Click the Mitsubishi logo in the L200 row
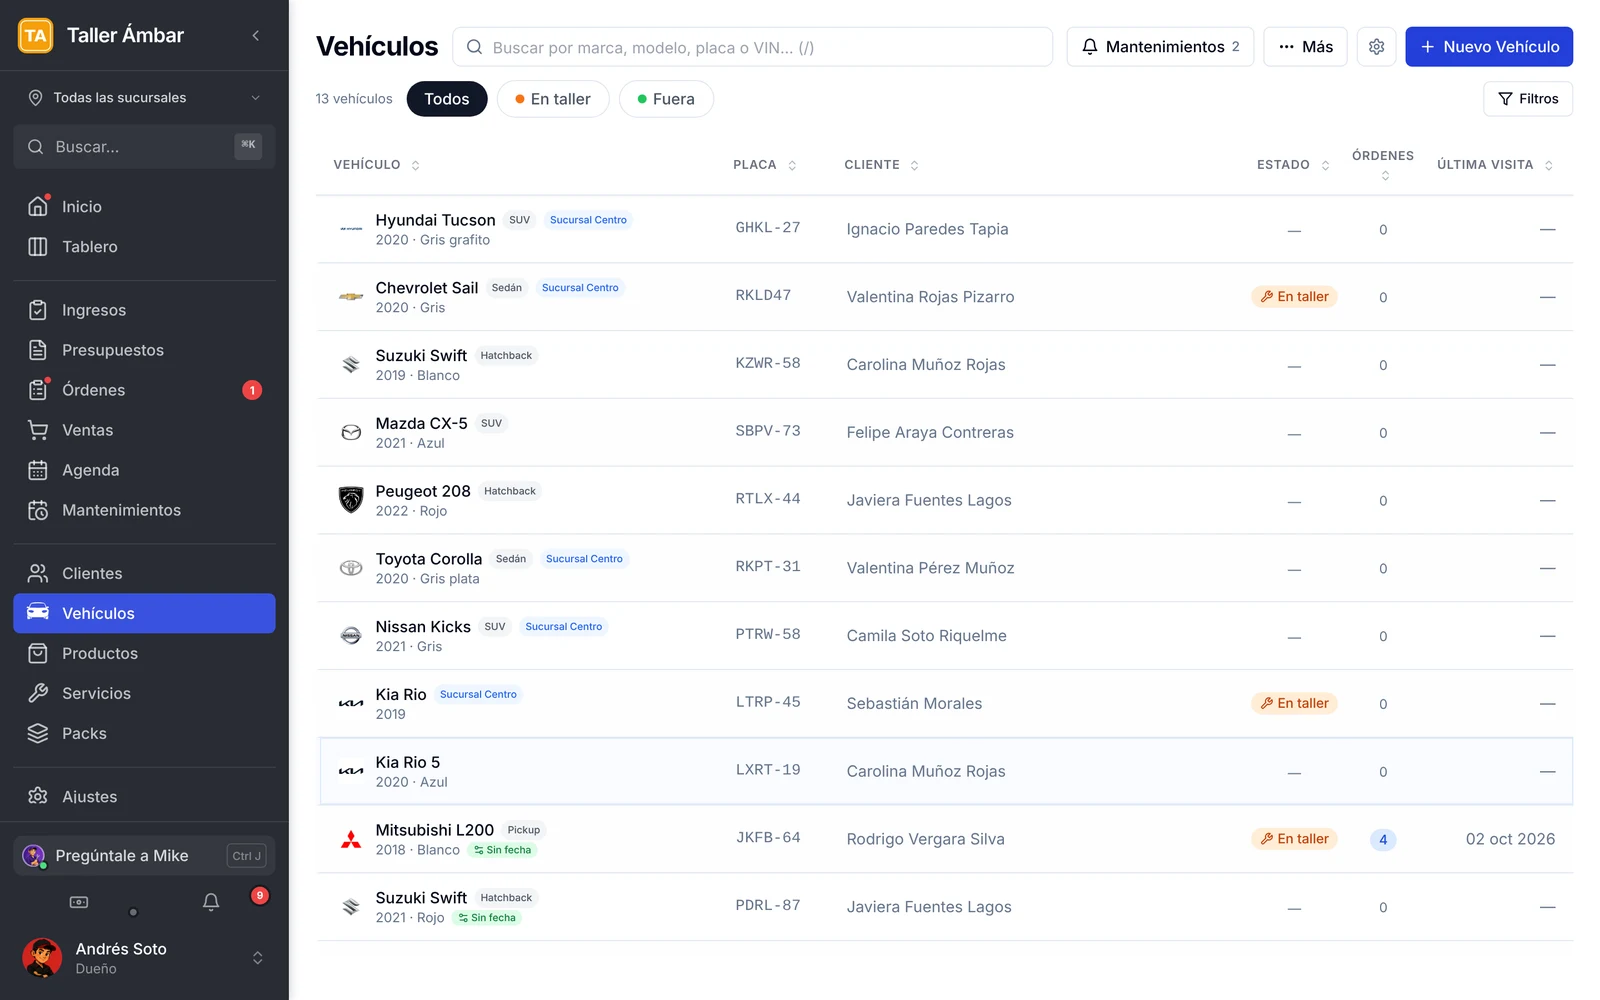This screenshot has height=1000, width=1600. coord(351,839)
